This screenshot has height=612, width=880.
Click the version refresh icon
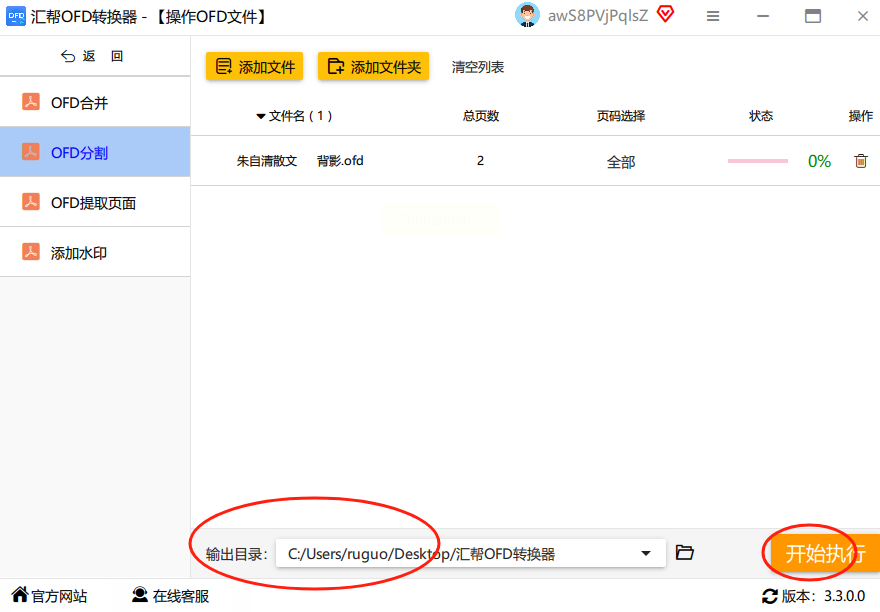click(769, 596)
